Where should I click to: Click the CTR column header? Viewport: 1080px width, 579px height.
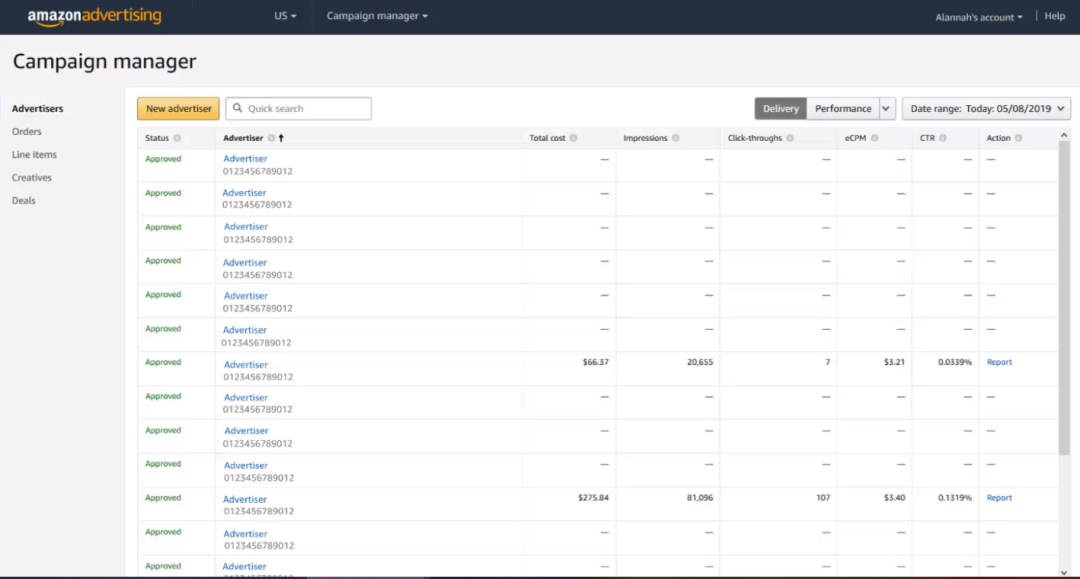tap(927, 138)
